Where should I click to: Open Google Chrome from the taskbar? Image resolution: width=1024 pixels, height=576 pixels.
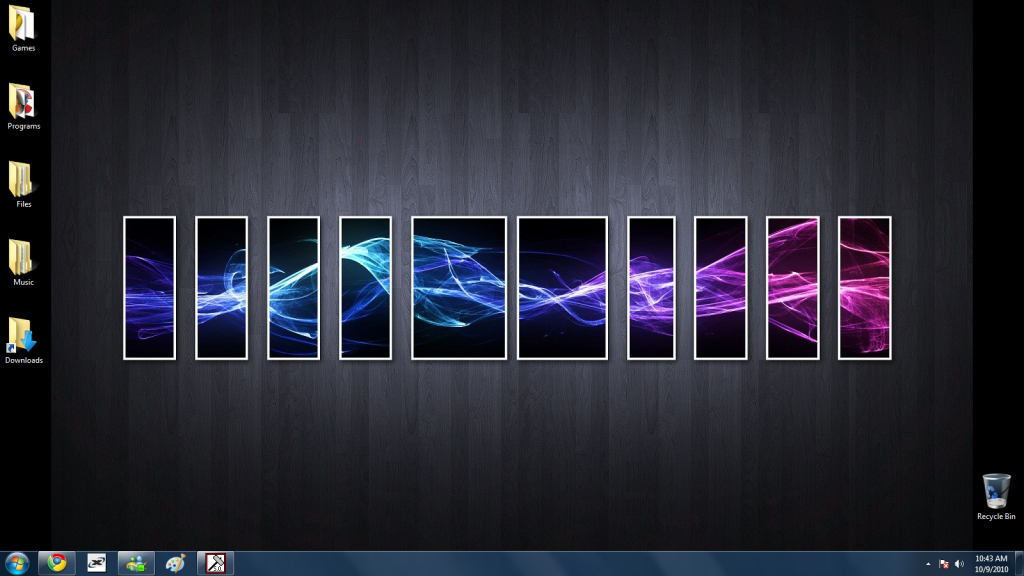pos(57,563)
